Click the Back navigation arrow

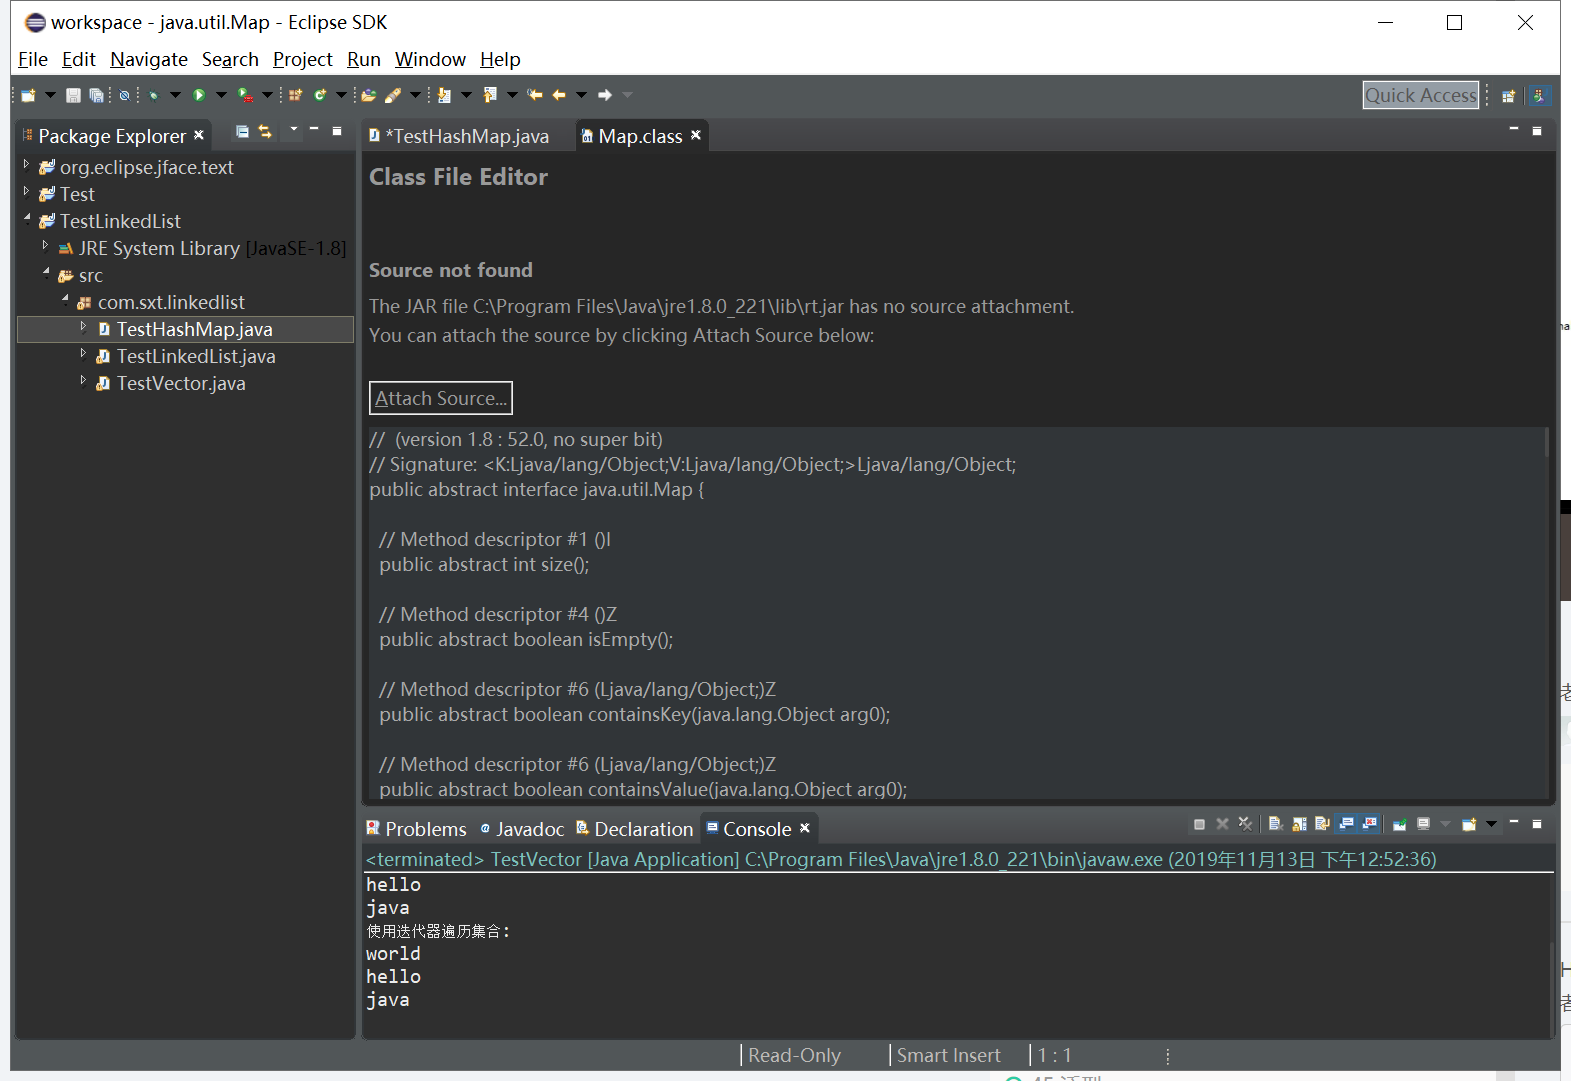[x=559, y=95]
